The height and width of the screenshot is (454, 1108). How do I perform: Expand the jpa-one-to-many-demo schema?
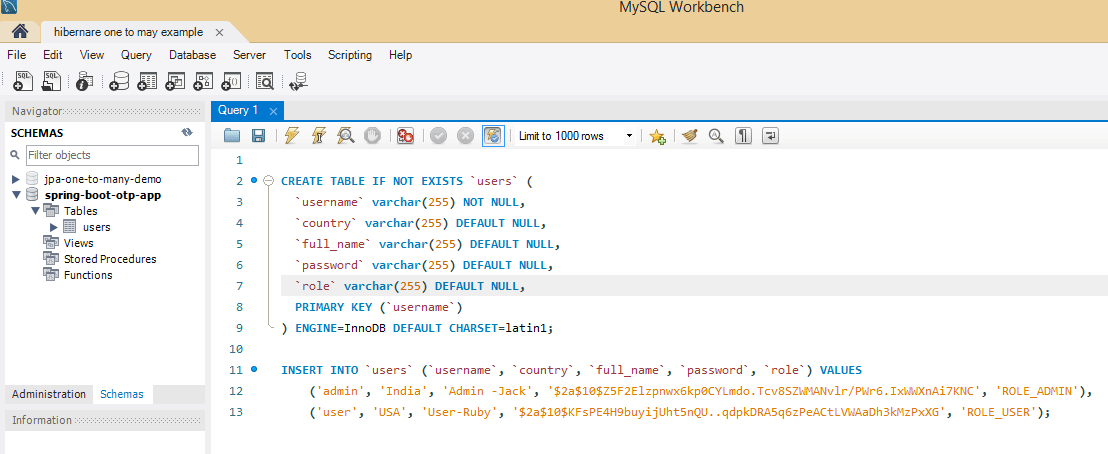[x=16, y=179]
